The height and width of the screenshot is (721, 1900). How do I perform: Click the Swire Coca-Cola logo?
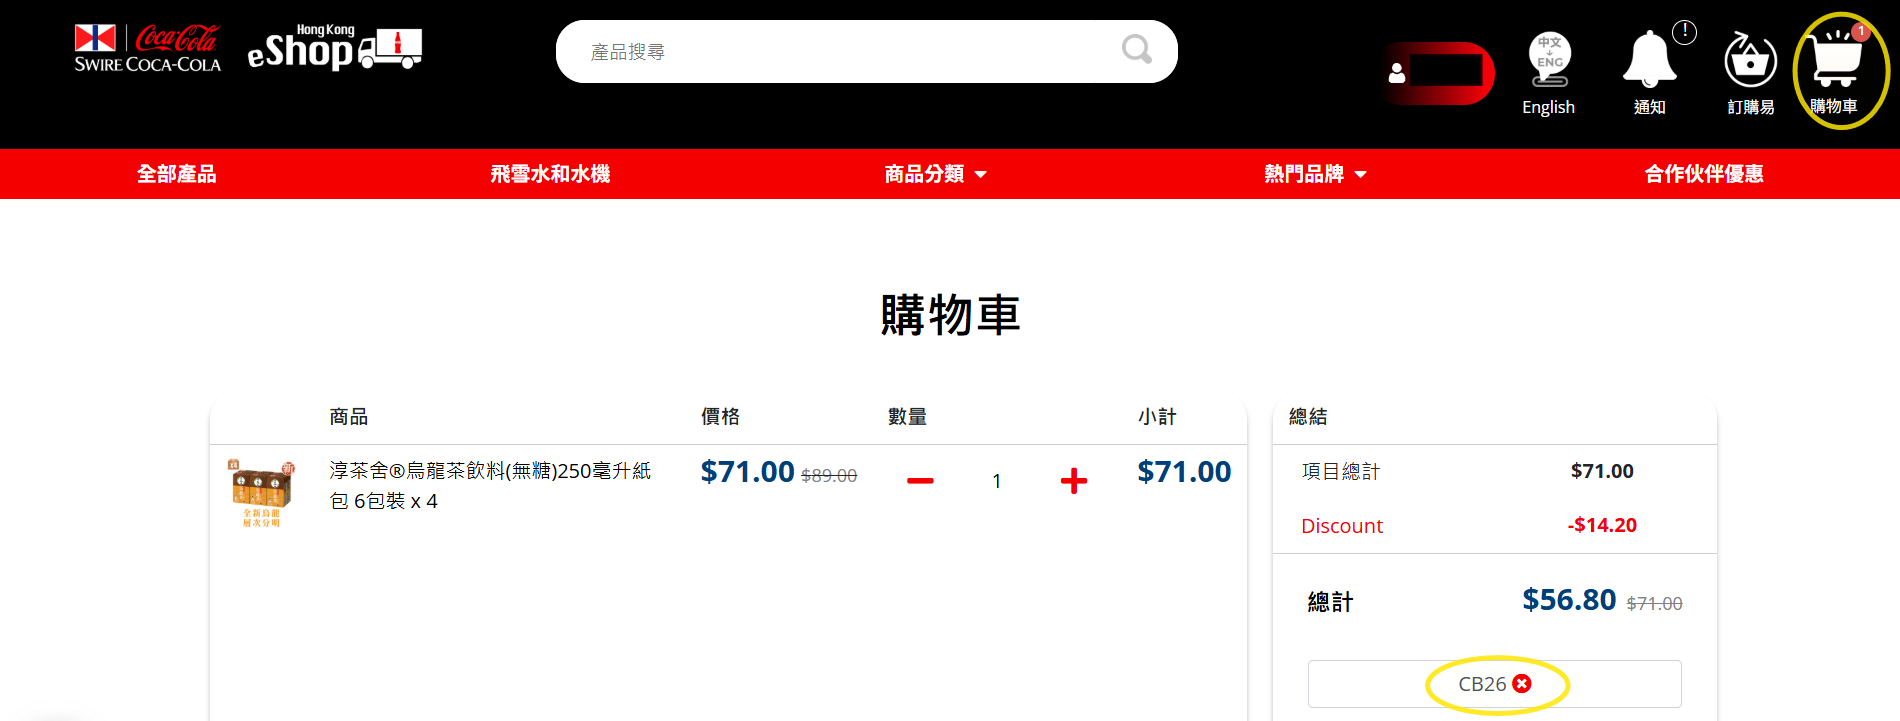click(x=147, y=50)
